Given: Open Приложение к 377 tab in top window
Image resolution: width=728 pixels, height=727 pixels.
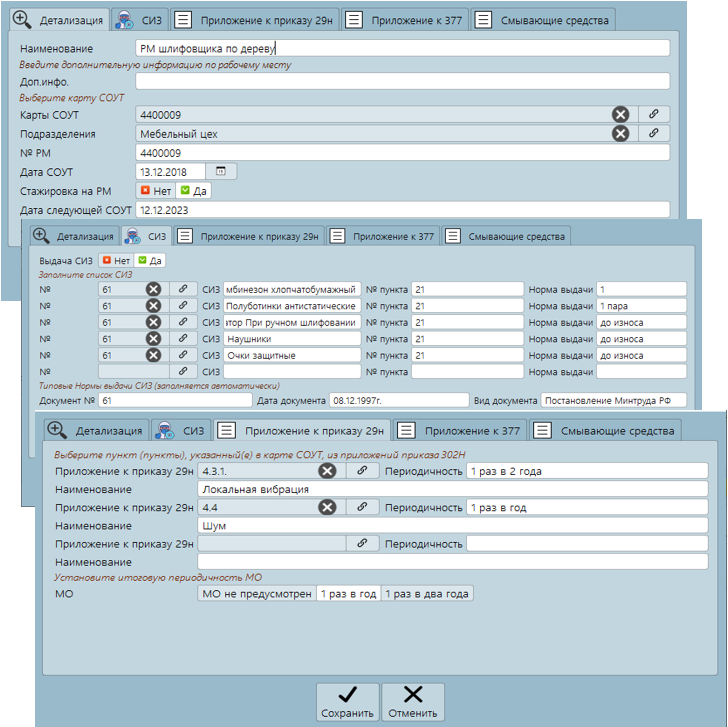Looking at the screenshot, I should point(405,20).
